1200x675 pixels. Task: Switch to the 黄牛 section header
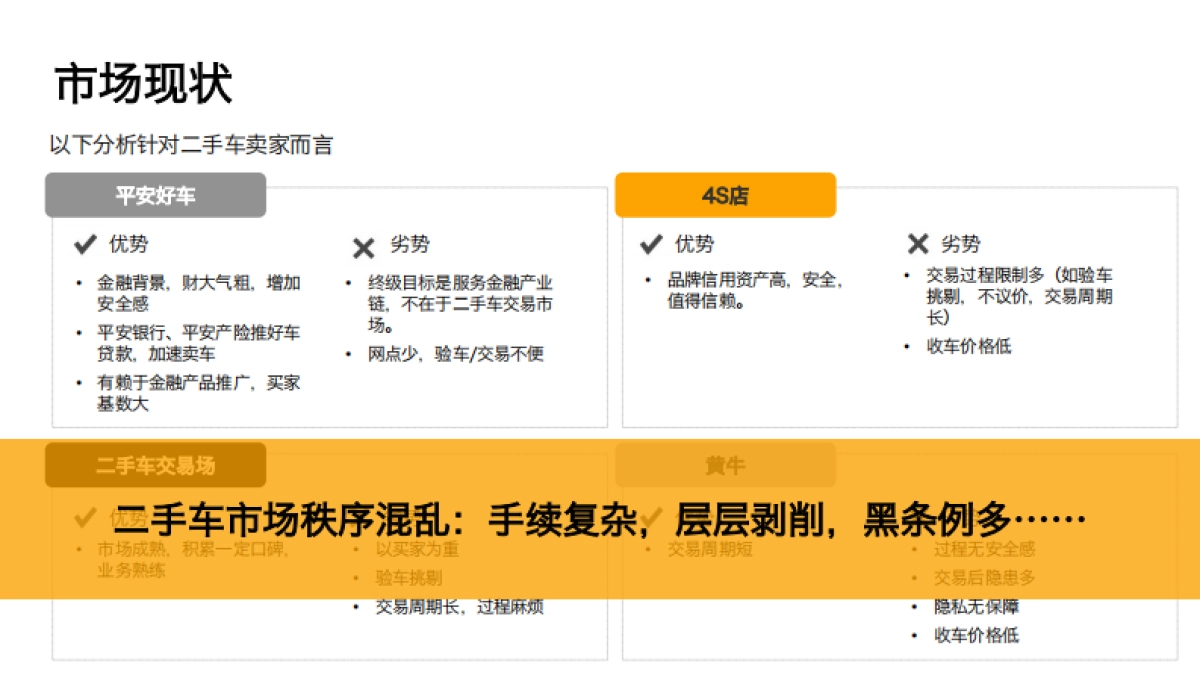[725, 465]
